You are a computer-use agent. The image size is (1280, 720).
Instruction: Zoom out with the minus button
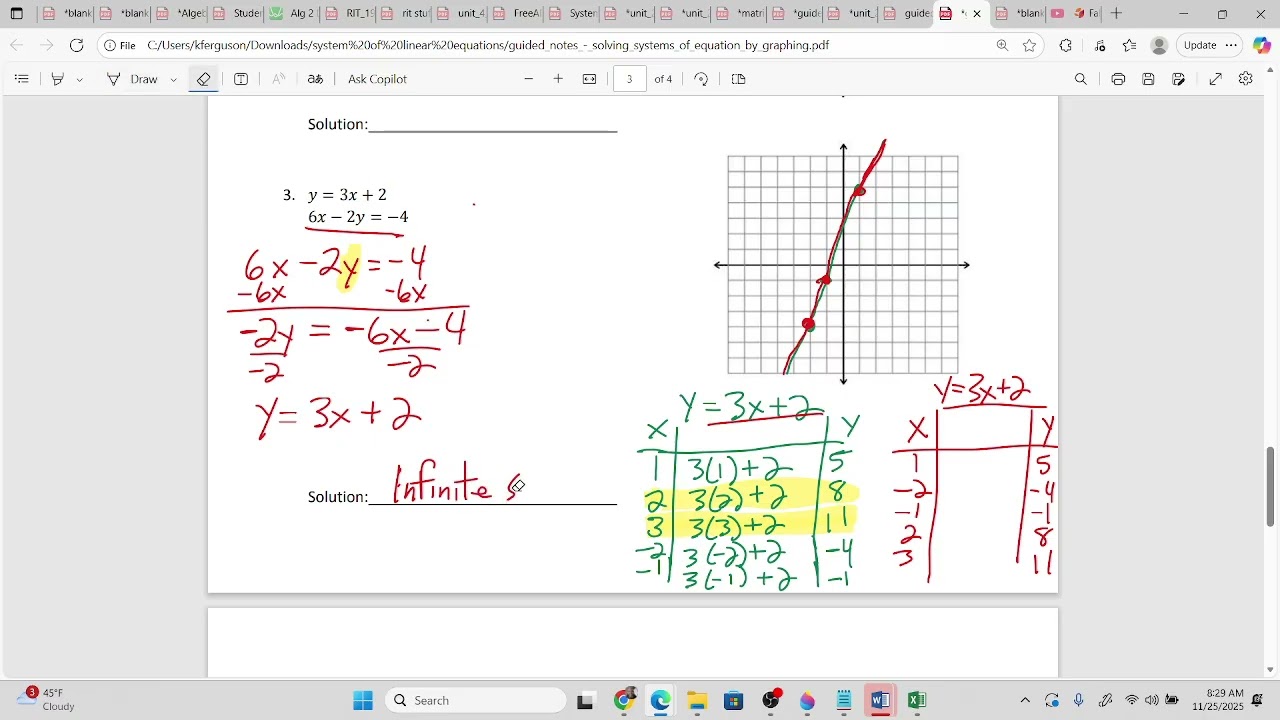[x=529, y=79]
